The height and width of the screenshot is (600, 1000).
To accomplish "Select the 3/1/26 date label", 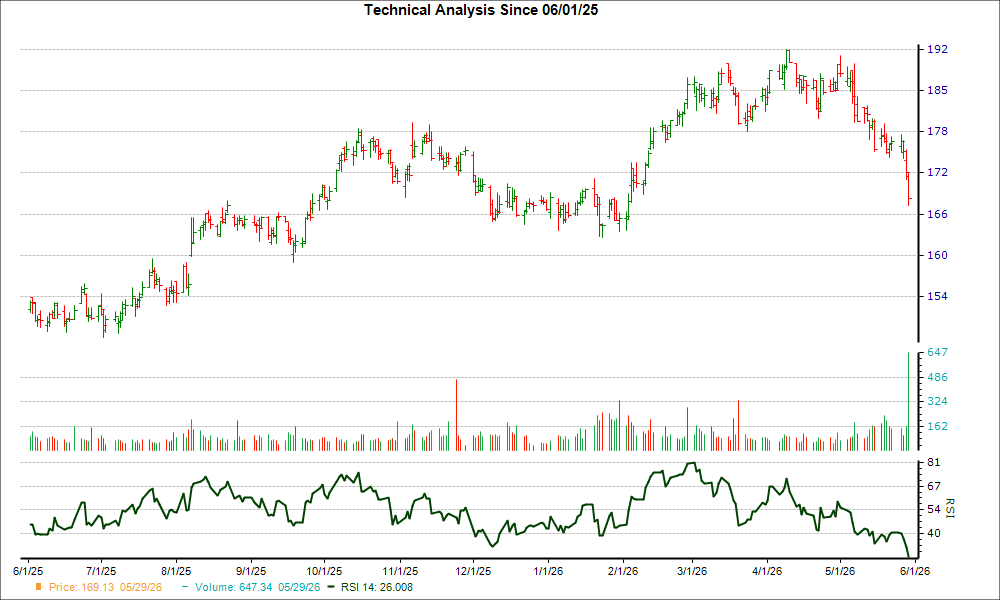I will (x=691, y=571).
